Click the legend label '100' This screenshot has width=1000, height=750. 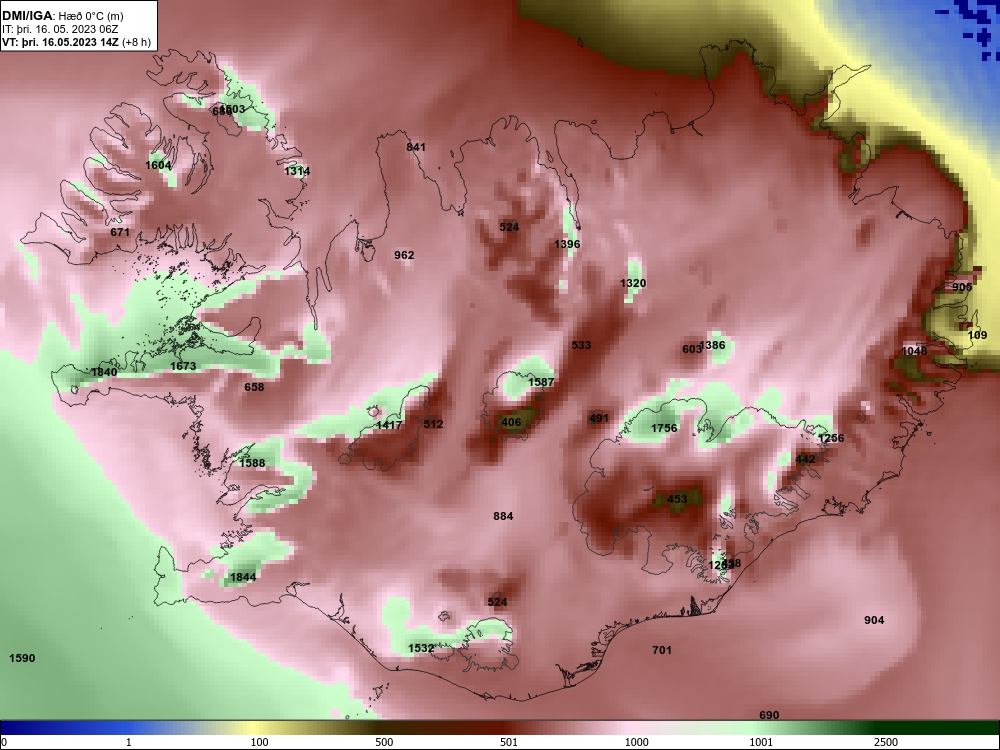(260, 742)
